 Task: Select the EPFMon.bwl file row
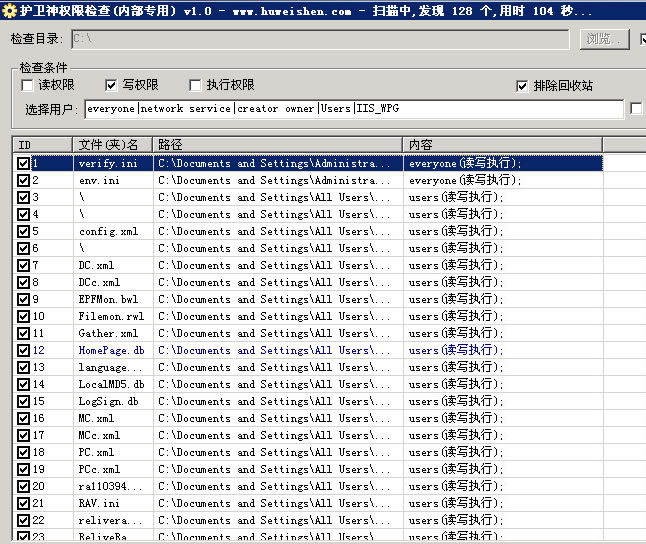click(x=108, y=299)
